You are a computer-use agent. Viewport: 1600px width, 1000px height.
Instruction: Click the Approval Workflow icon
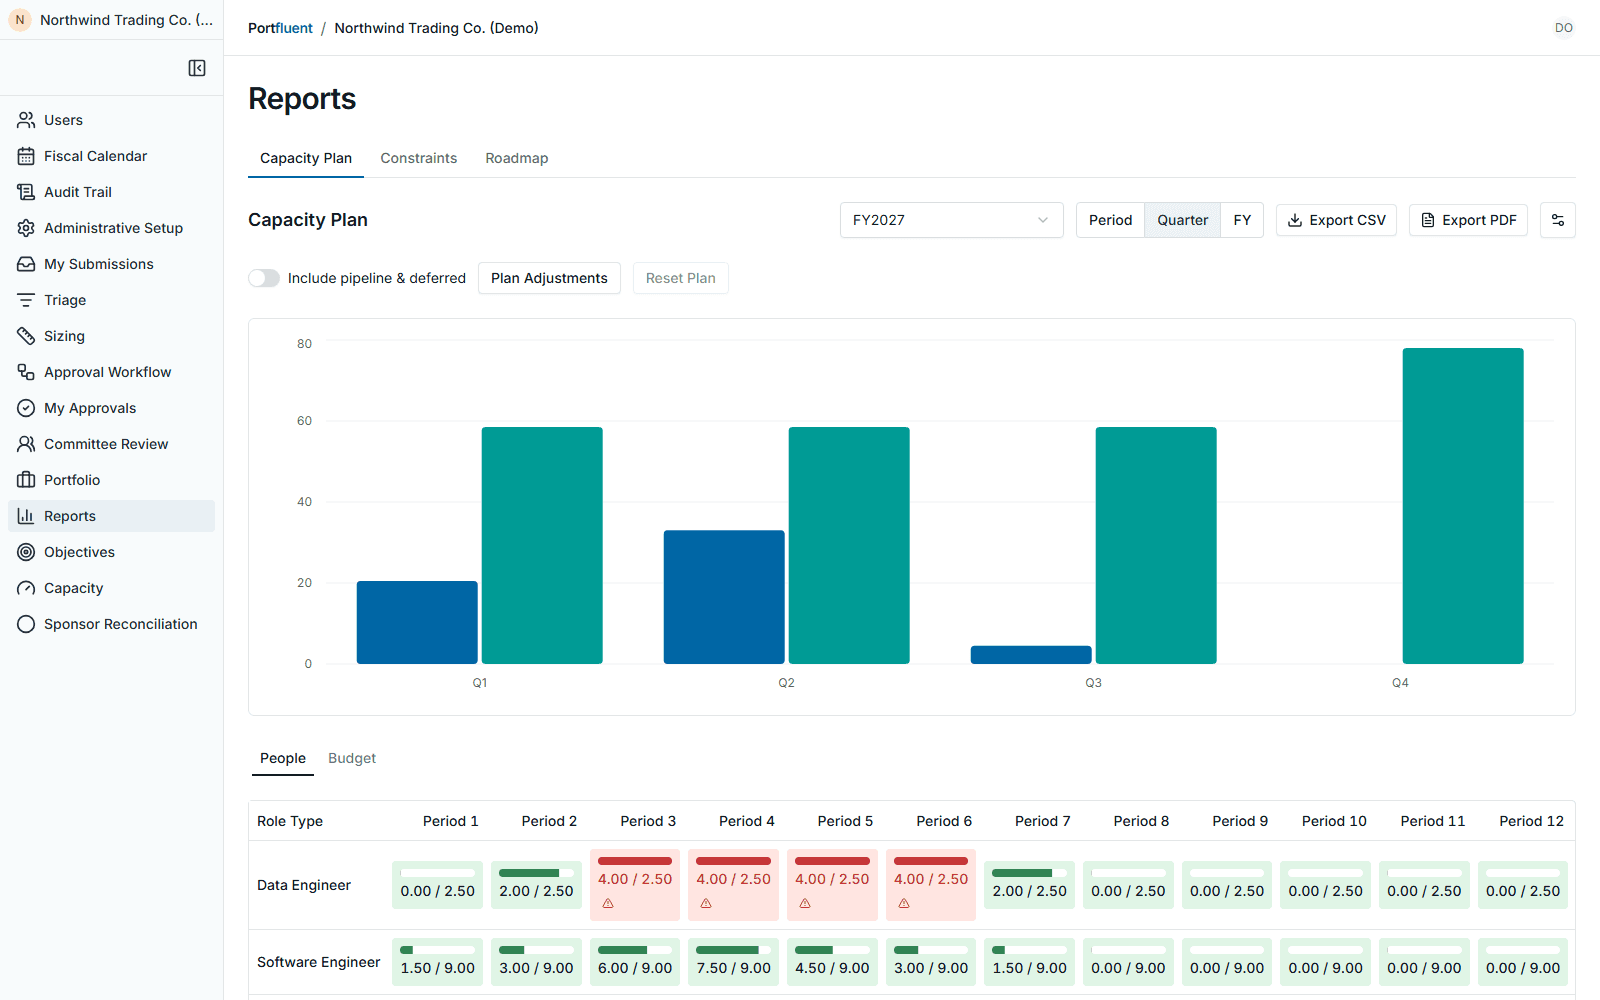[x=26, y=372]
